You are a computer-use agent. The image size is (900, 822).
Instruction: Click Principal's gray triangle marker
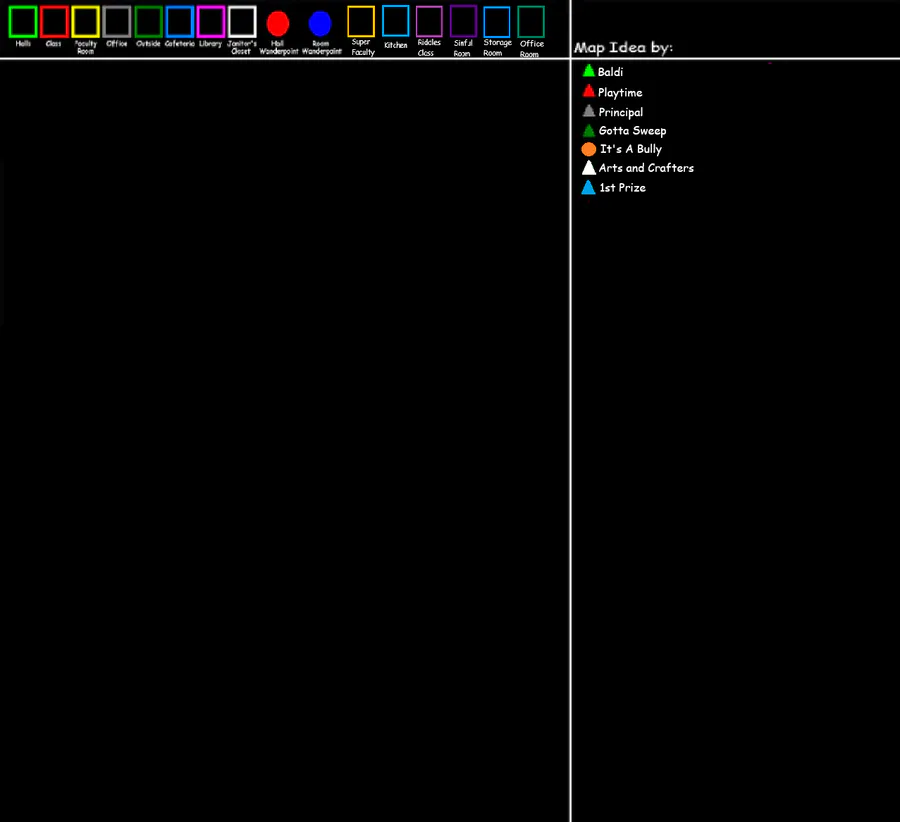588,111
